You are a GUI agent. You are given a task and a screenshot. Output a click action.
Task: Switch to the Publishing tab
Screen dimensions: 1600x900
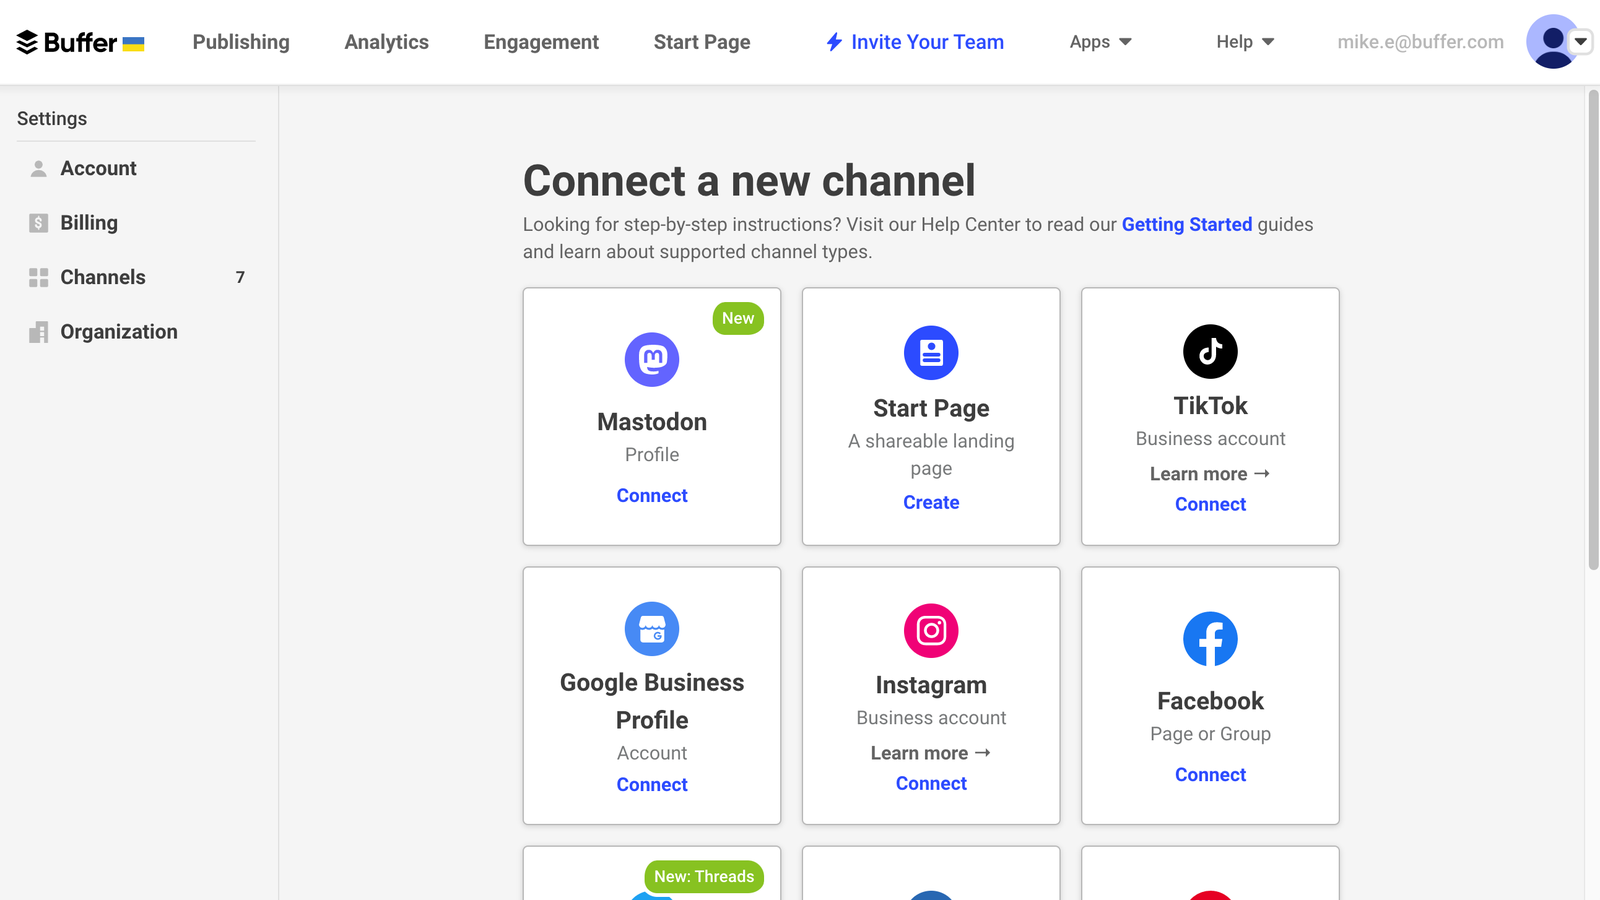(x=240, y=42)
